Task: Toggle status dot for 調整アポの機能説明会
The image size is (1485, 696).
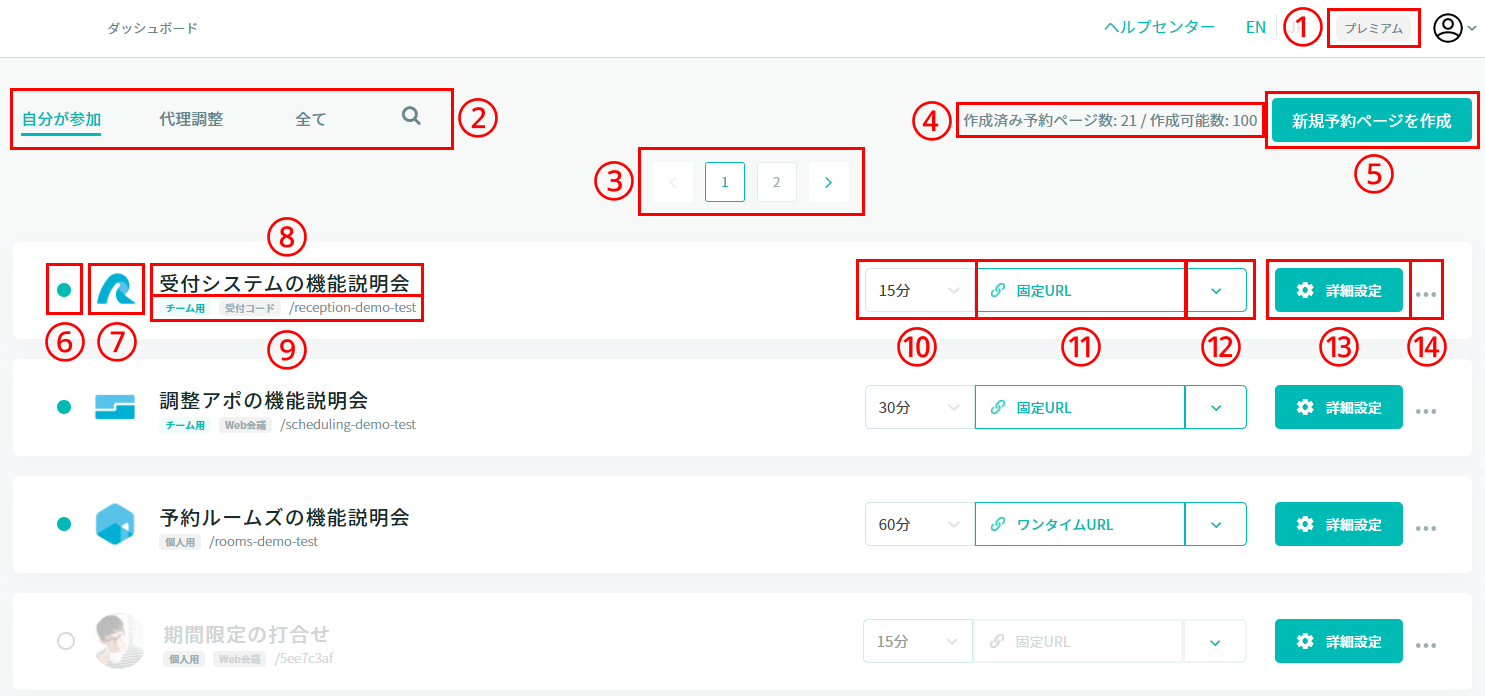Action: [x=64, y=407]
